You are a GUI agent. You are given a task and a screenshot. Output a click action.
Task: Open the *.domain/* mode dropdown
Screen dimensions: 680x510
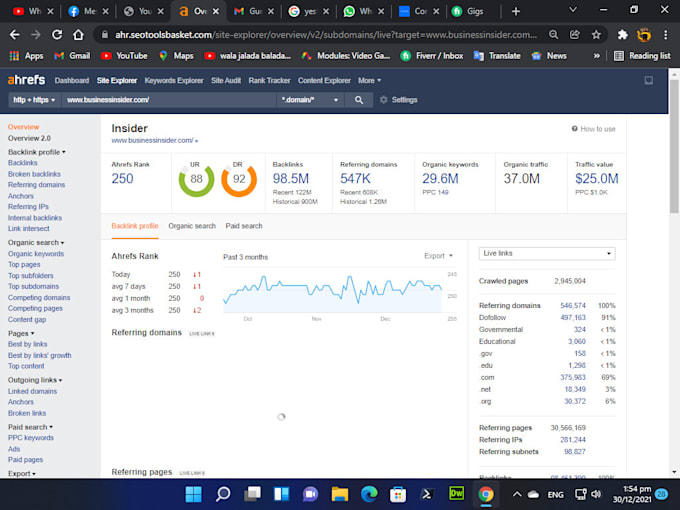[x=310, y=100]
